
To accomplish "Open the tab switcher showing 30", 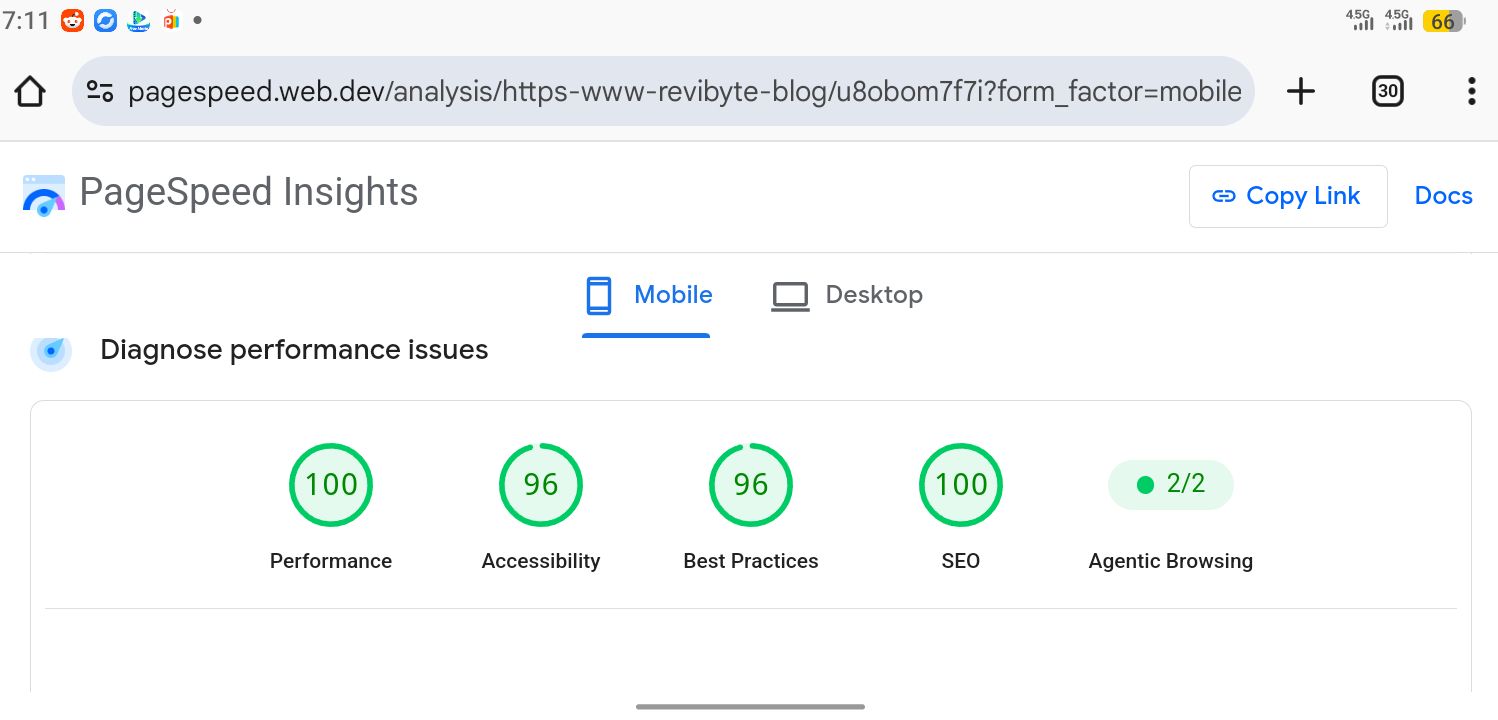I will pyautogui.click(x=1387, y=92).
